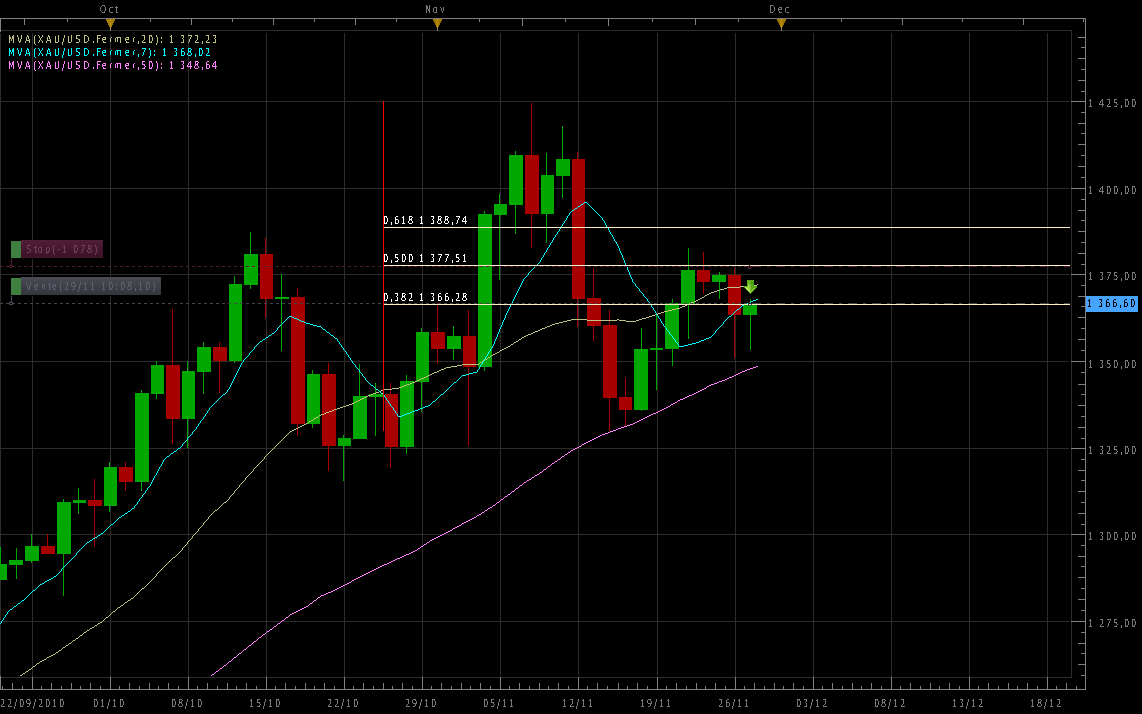The height and width of the screenshot is (714, 1142).
Task: Select the 0,618 Fibonacci level label
Action: [425, 220]
